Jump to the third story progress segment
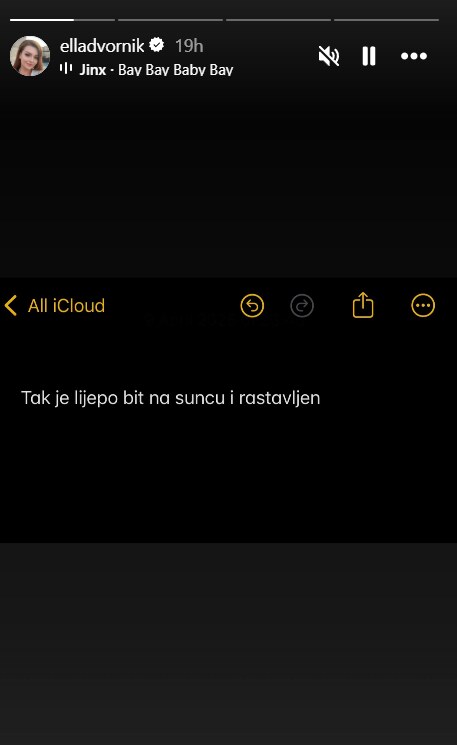The image size is (457, 745). click(x=278, y=20)
